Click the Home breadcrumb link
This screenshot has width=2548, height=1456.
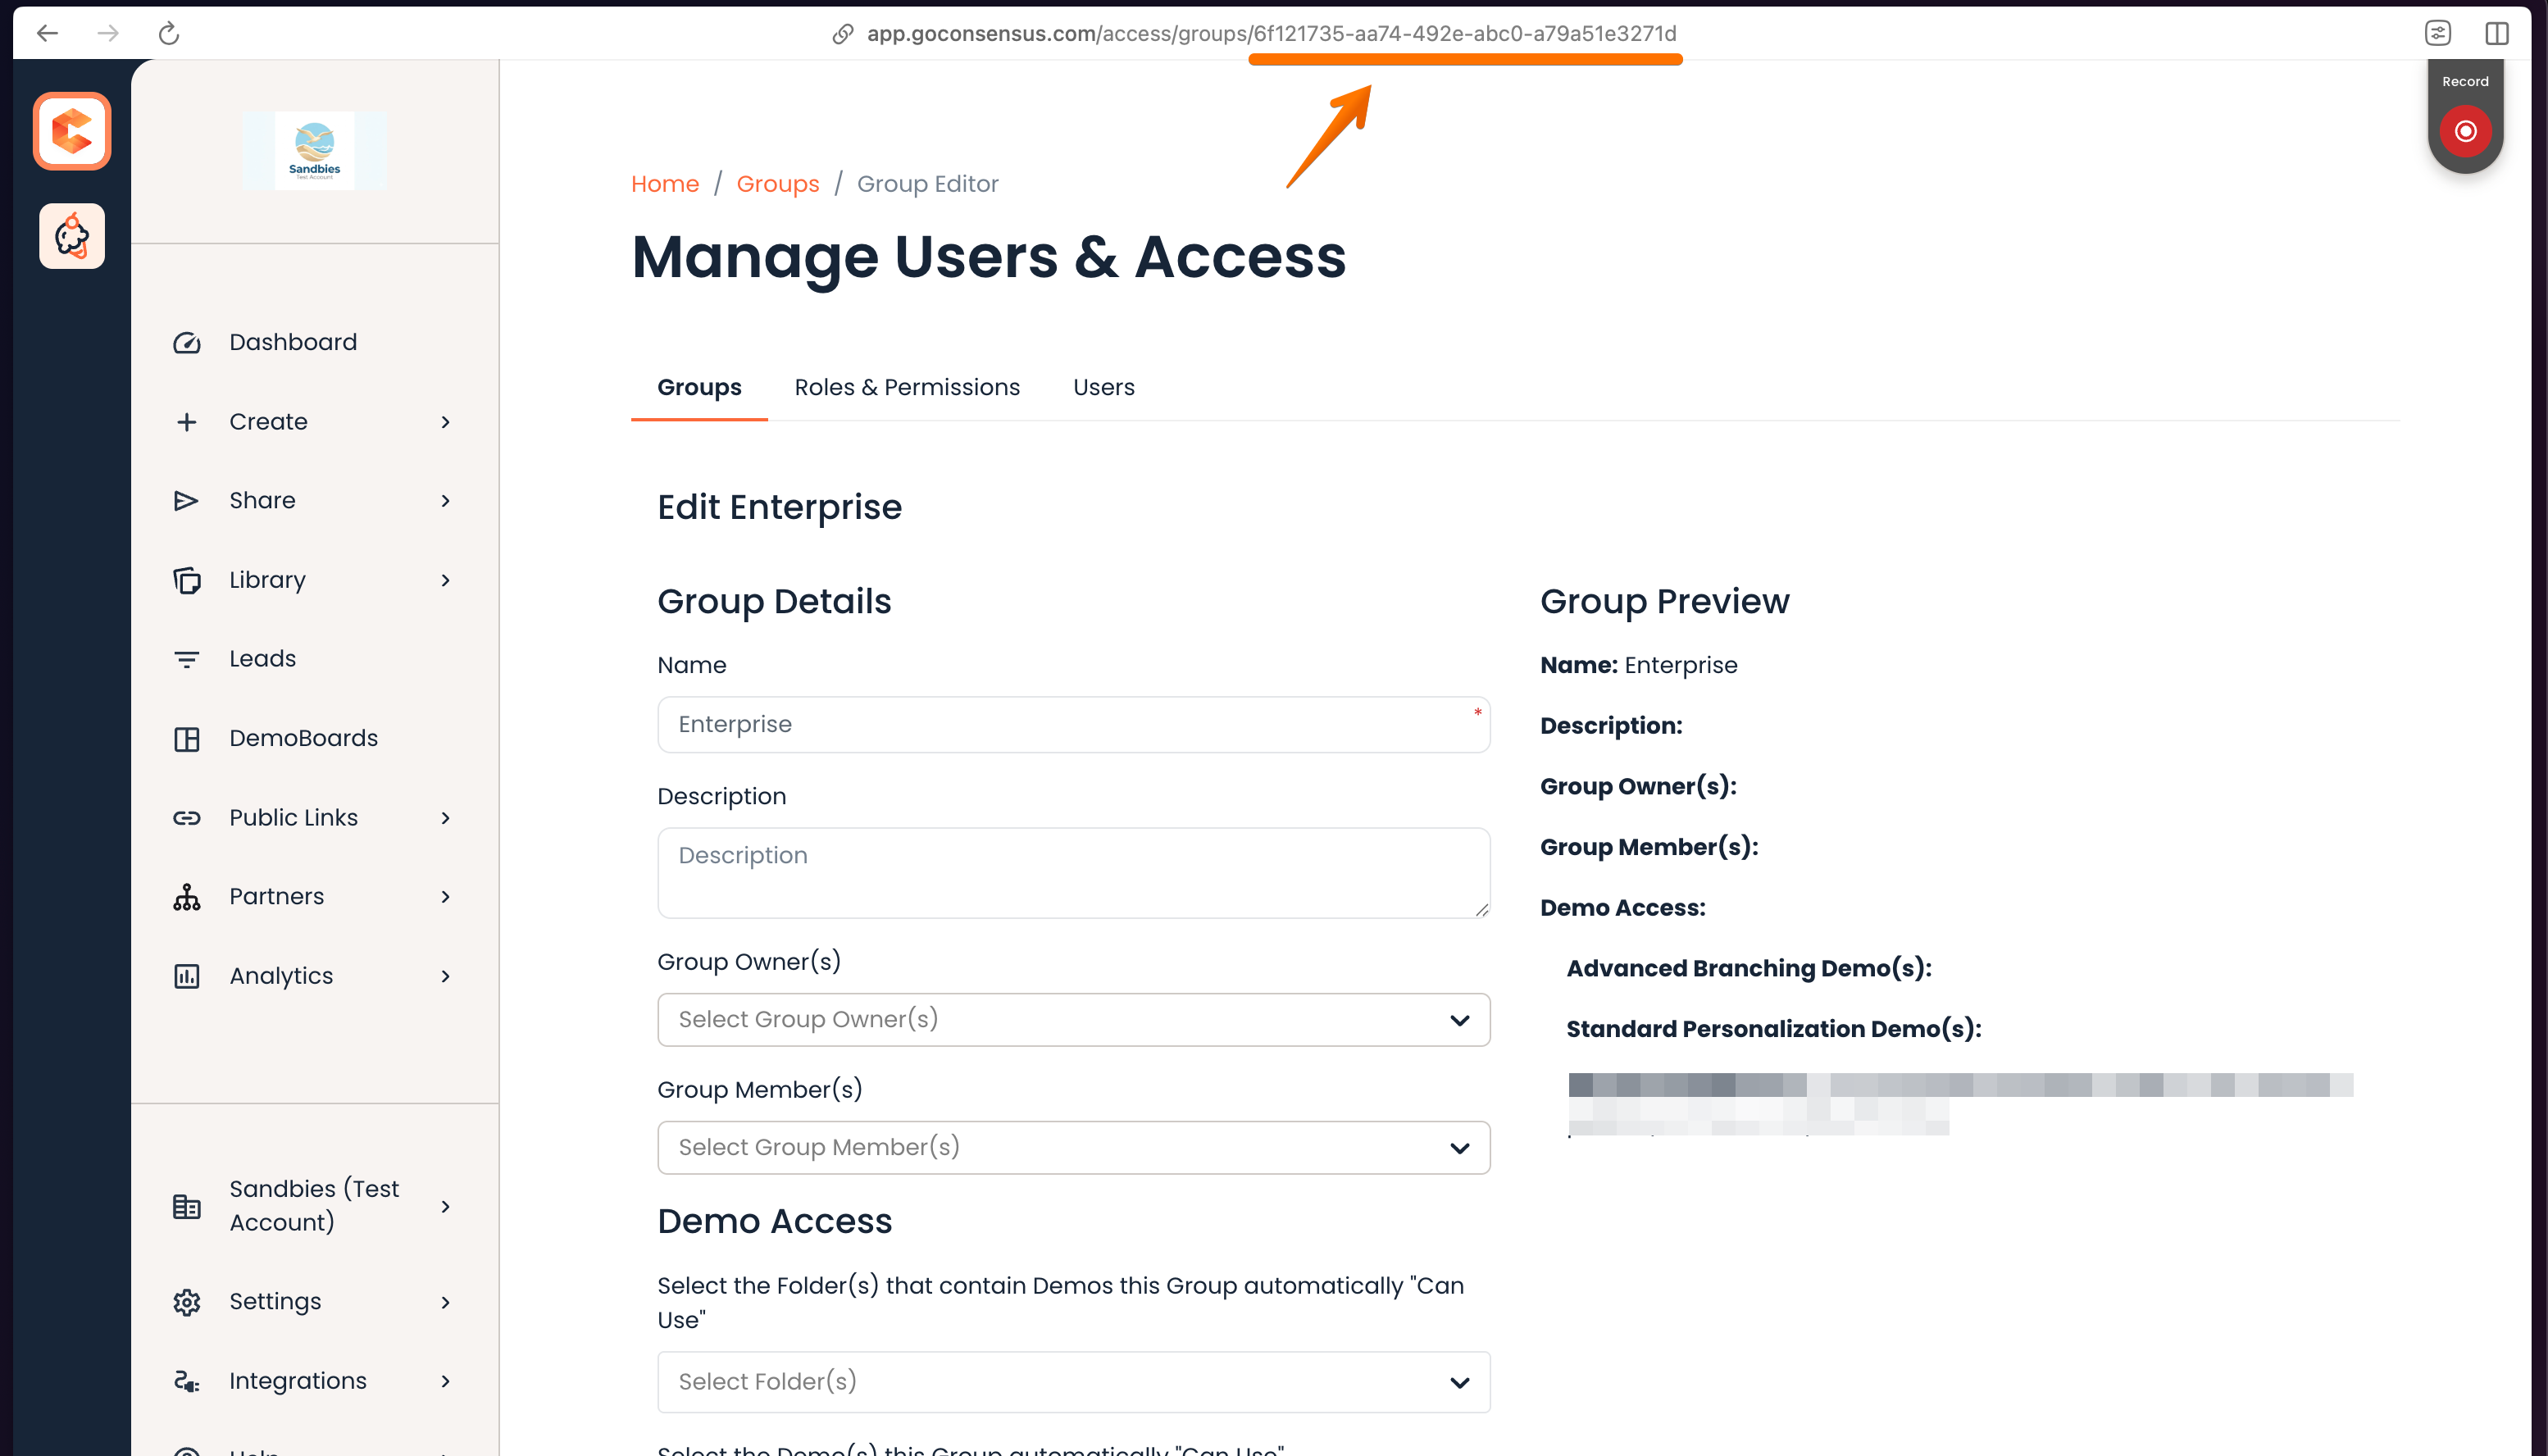pyautogui.click(x=664, y=184)
